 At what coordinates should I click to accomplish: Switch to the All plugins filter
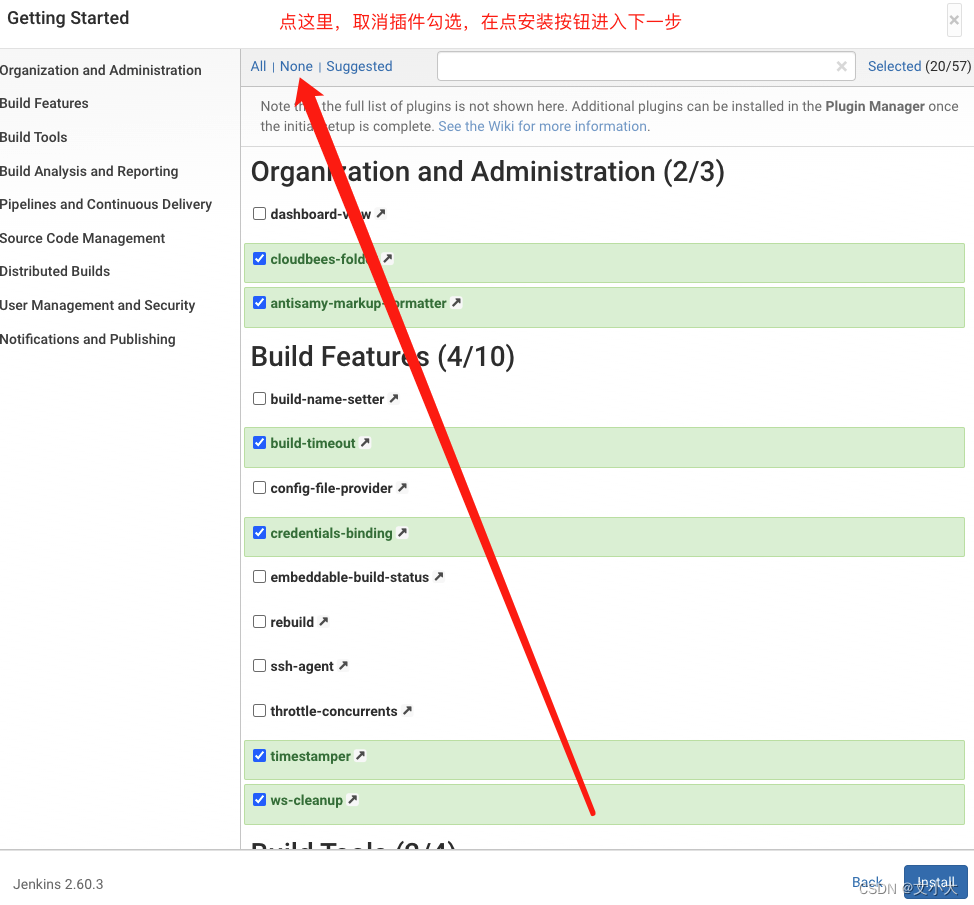pyautogui.click(x=258, y=66)
